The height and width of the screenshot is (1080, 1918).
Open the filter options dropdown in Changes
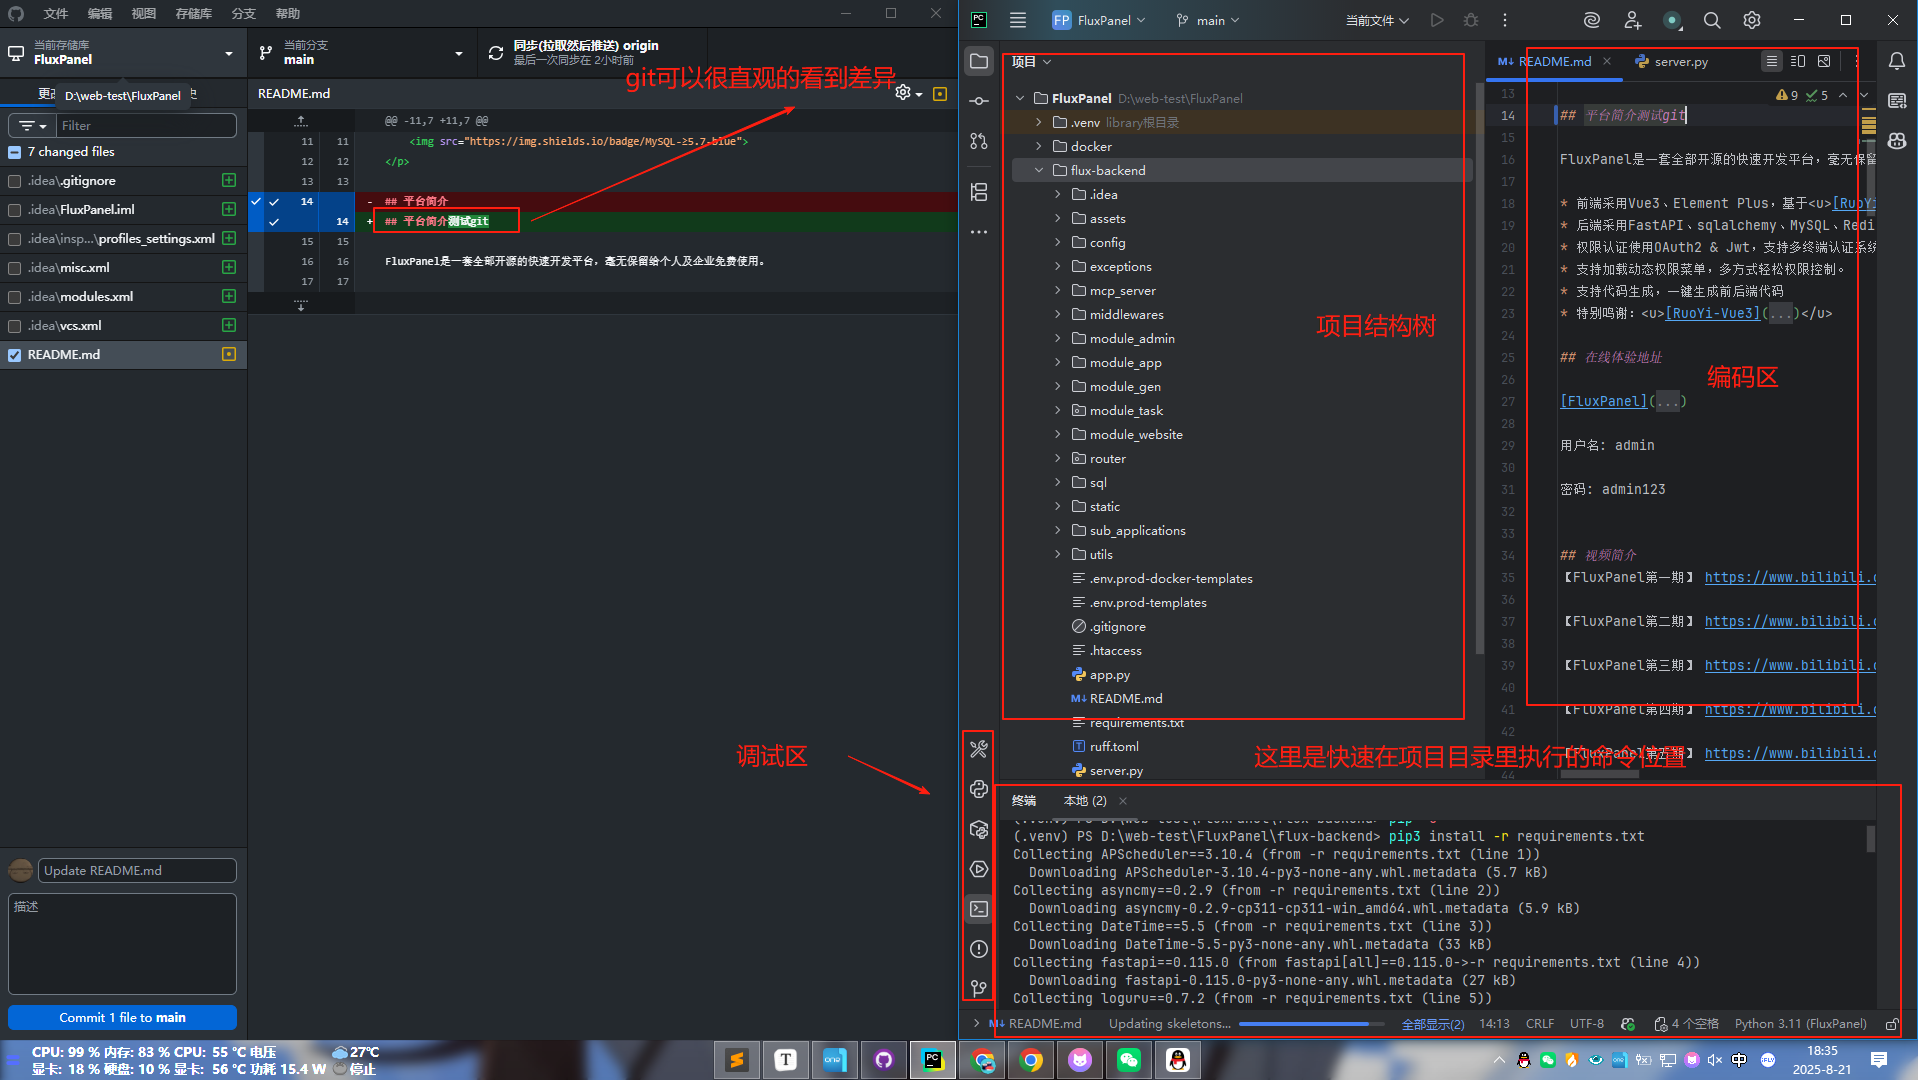pyautogui.click(x=32, y=126)
